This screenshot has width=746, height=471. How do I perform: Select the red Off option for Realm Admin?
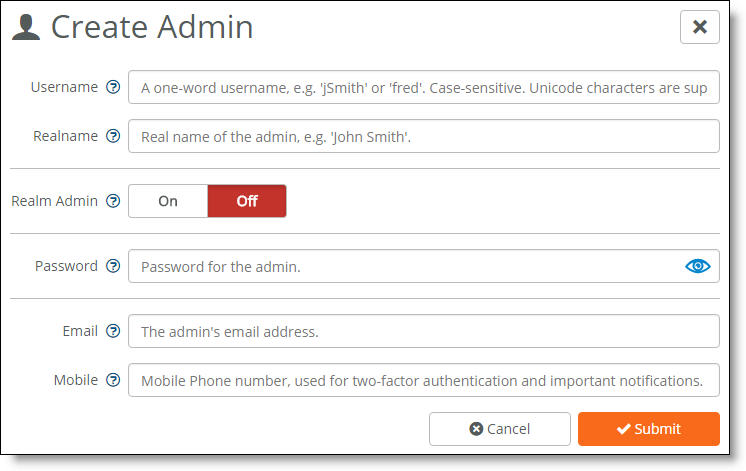pyautogui.click(x=247, y=201)
